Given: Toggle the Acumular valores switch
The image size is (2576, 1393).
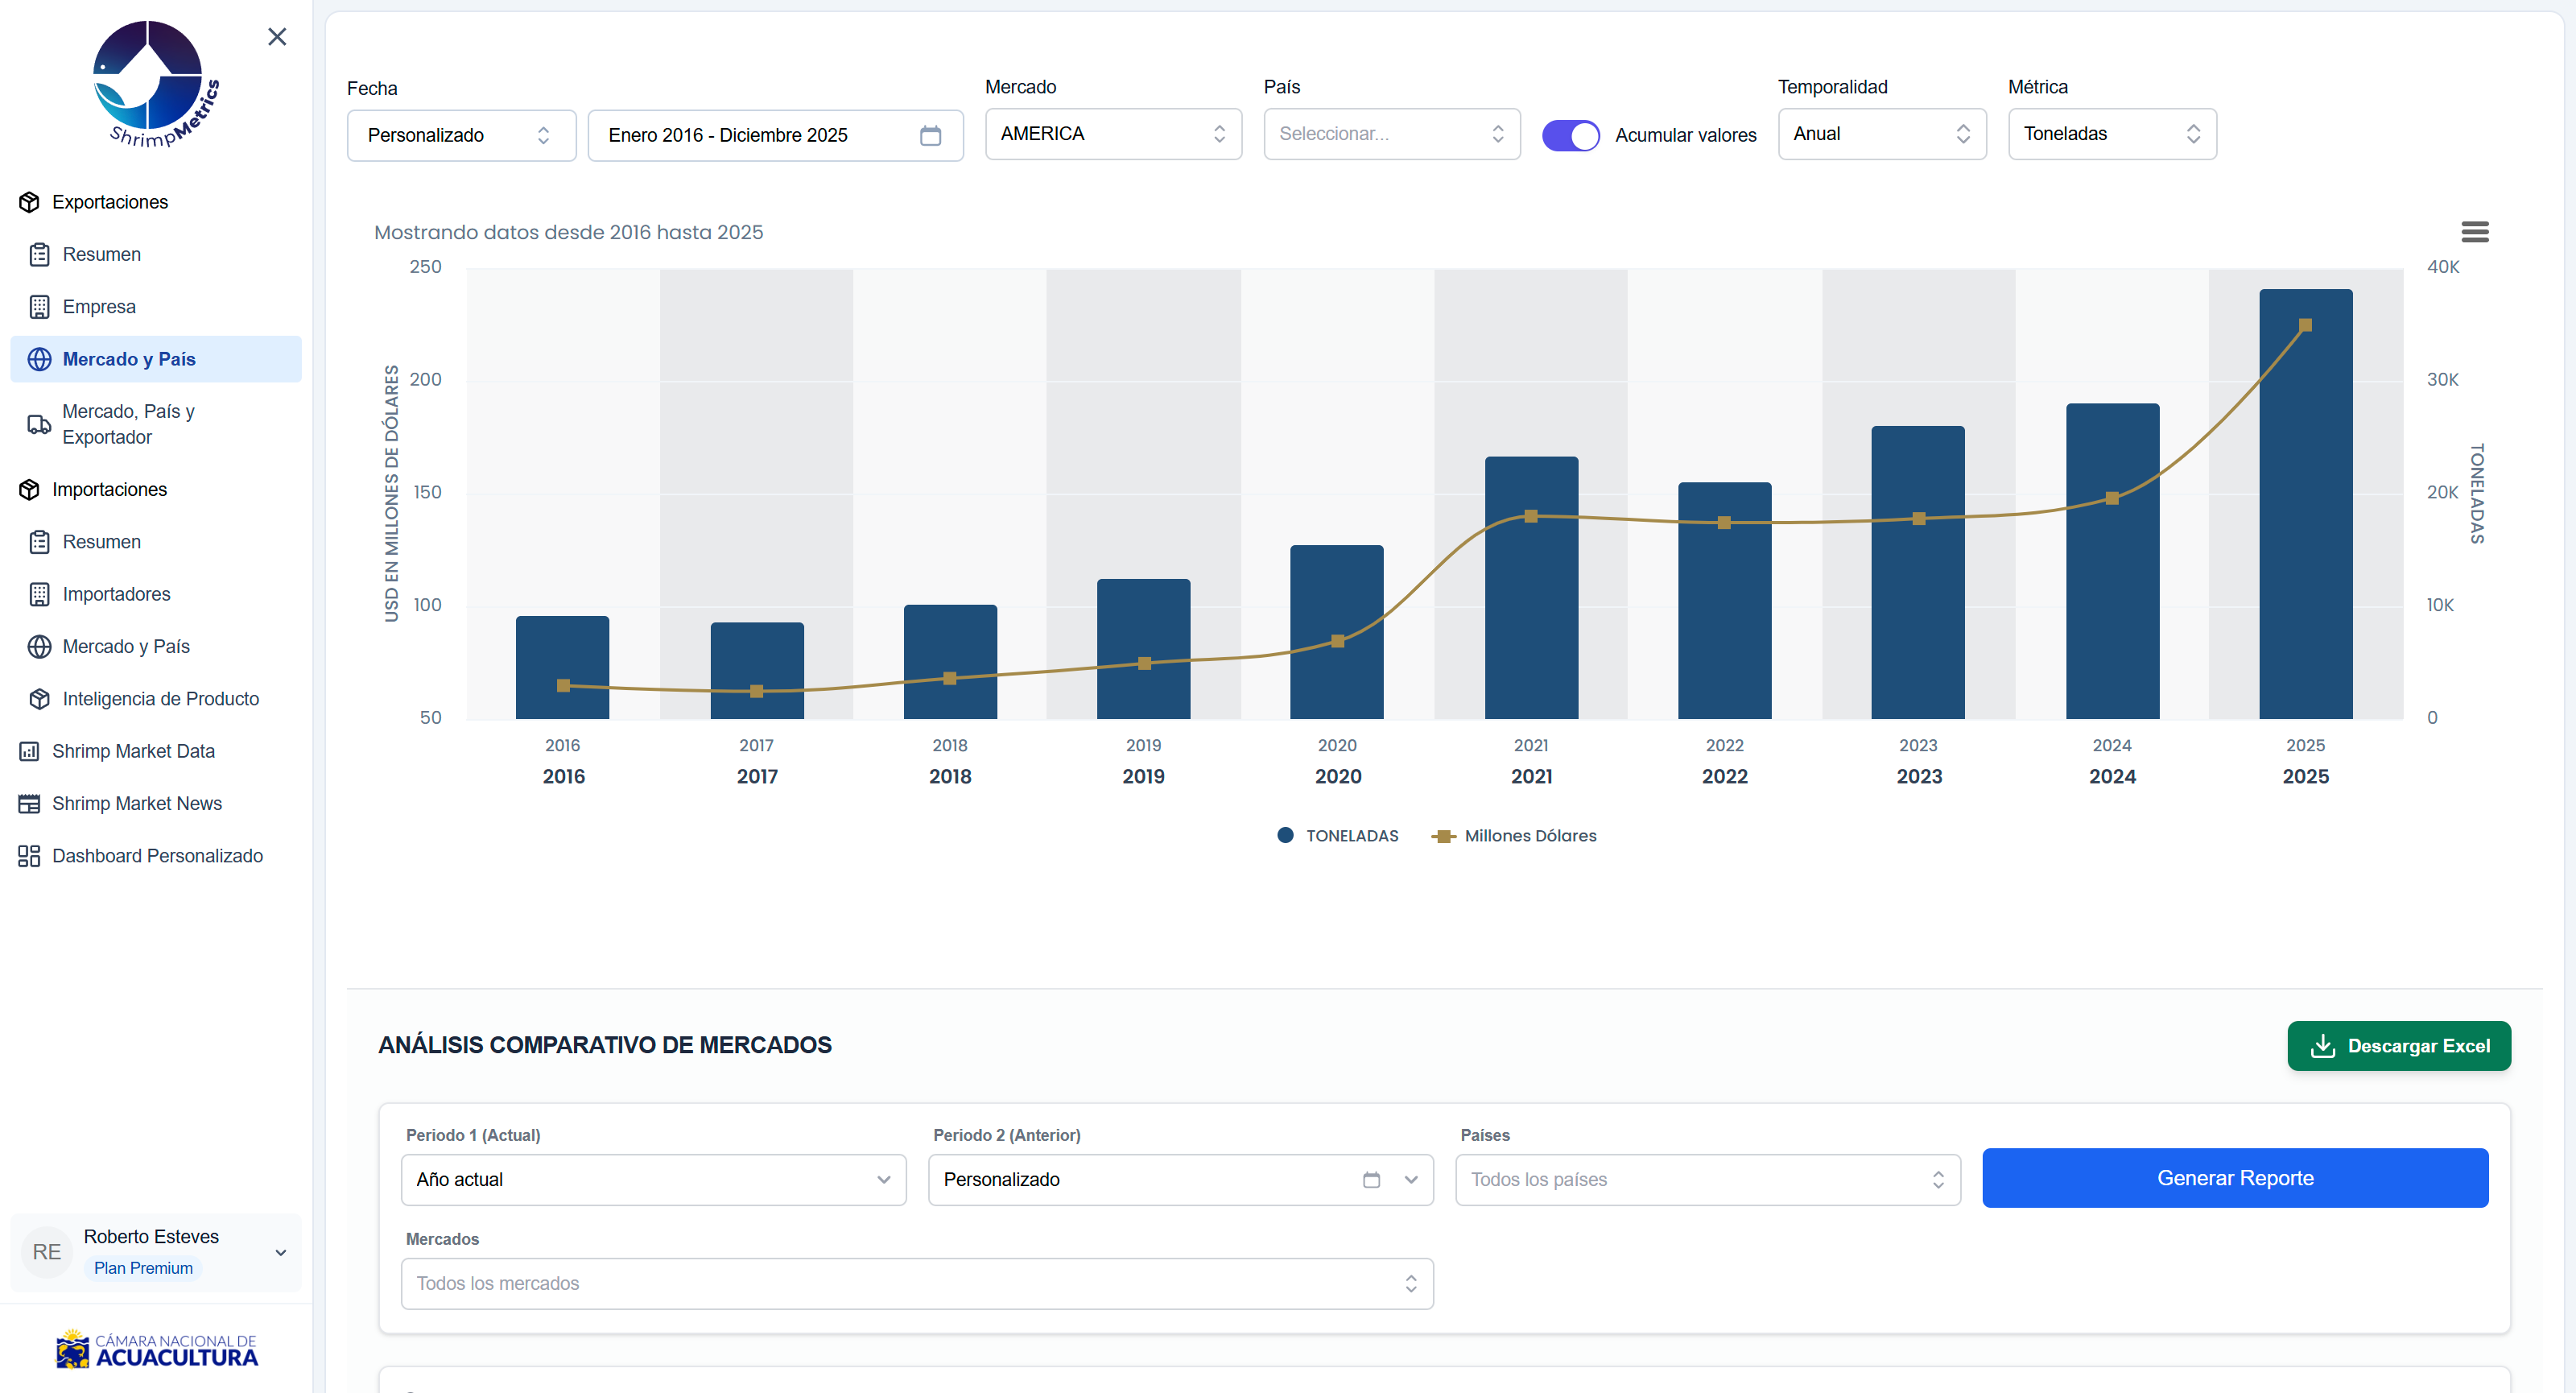Looking at the screenshot, I should 1570,135.
